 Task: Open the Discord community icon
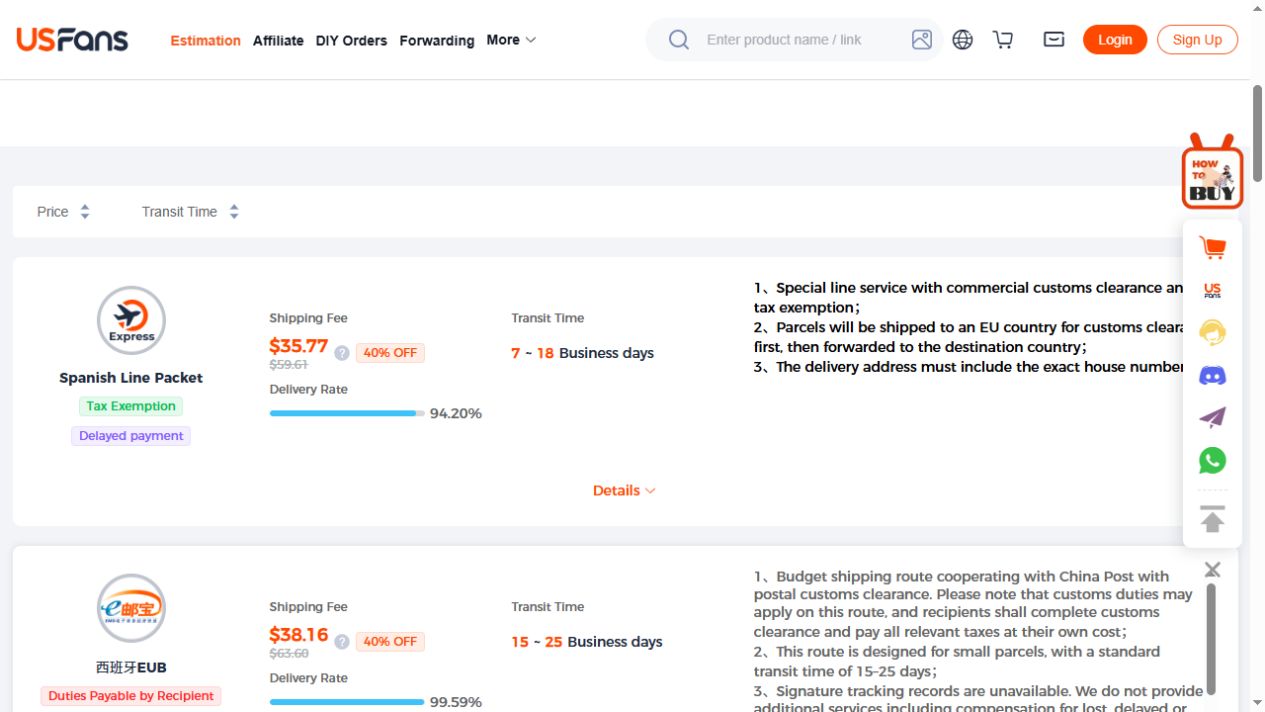1212,376
